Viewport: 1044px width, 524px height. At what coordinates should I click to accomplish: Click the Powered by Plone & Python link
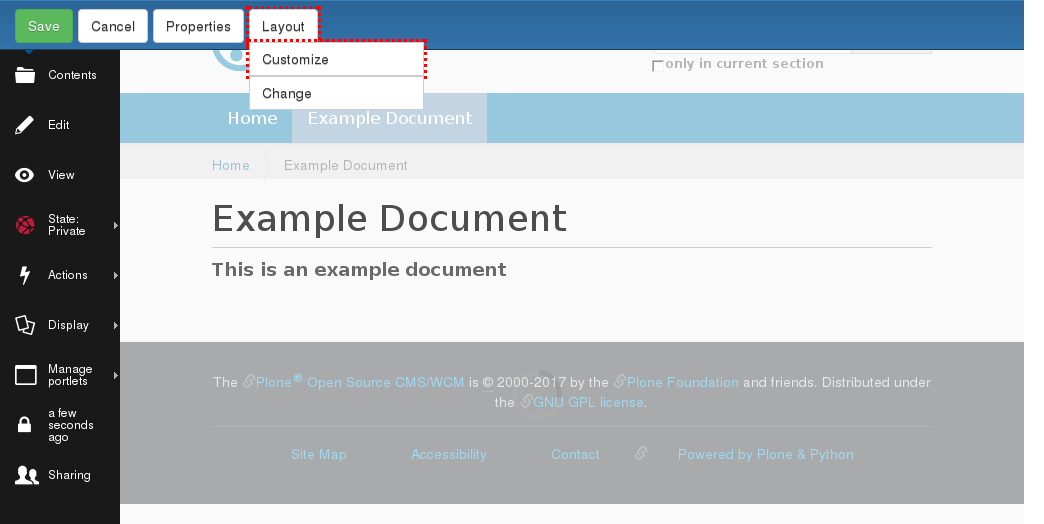point(766,454)
